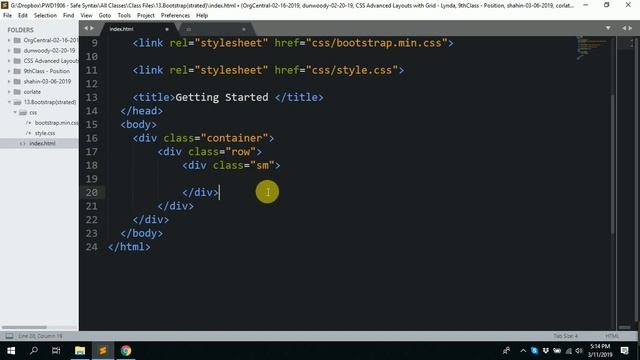Click the editor vertical scrollbar
The image size is (640, 360).
click(613, 163)
